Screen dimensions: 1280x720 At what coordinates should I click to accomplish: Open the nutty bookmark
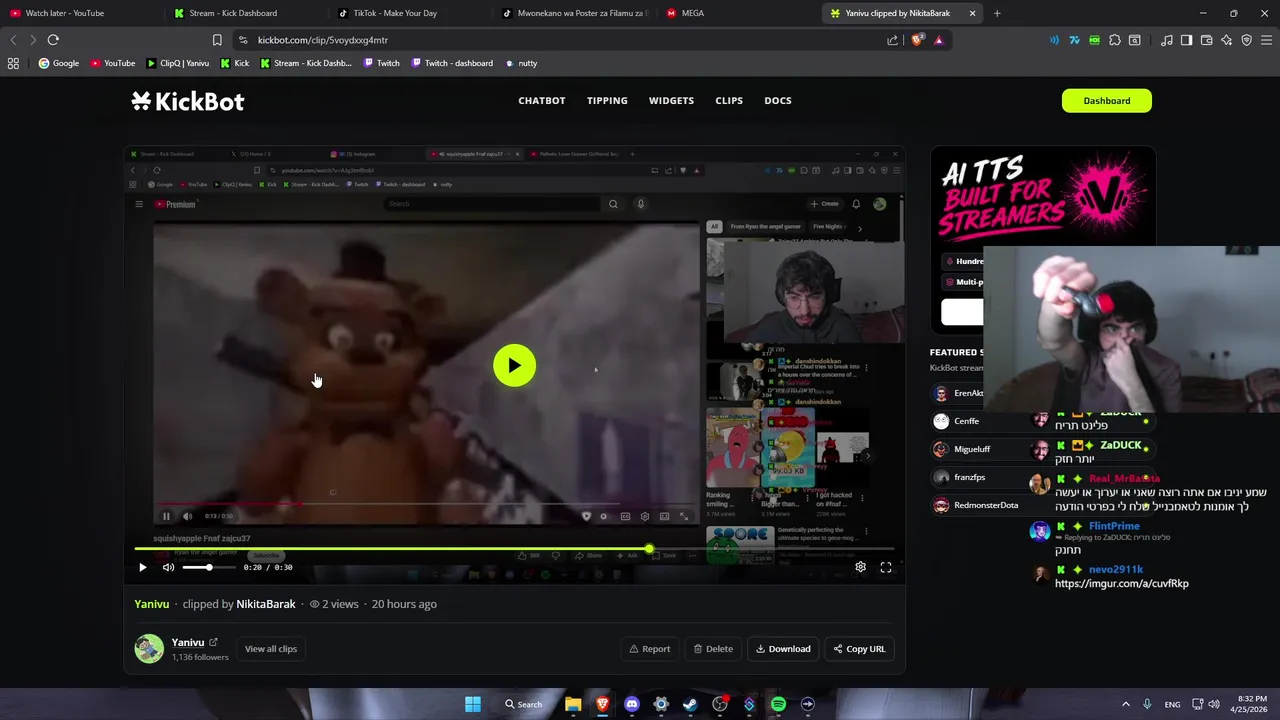[521, 63]
